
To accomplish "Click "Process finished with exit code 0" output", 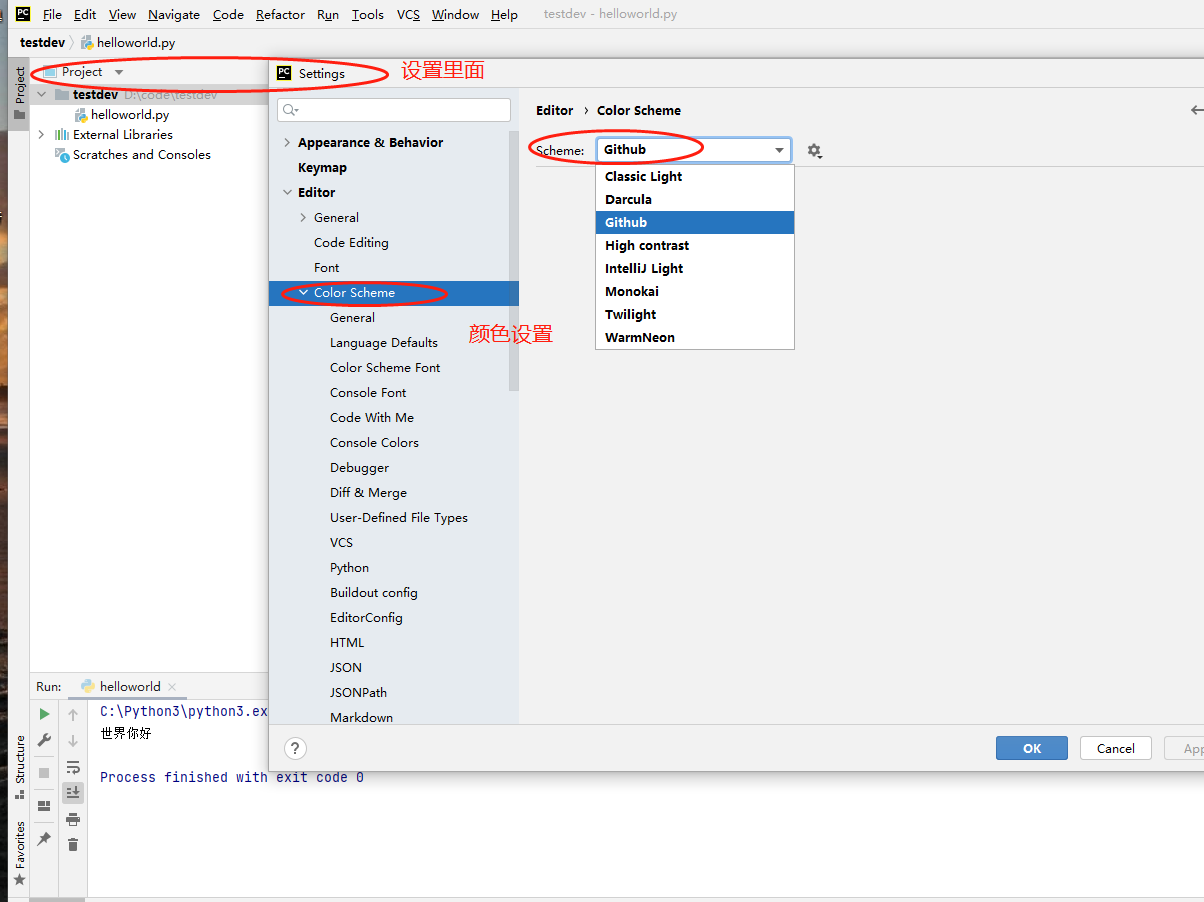I will (x=232, y=777).
